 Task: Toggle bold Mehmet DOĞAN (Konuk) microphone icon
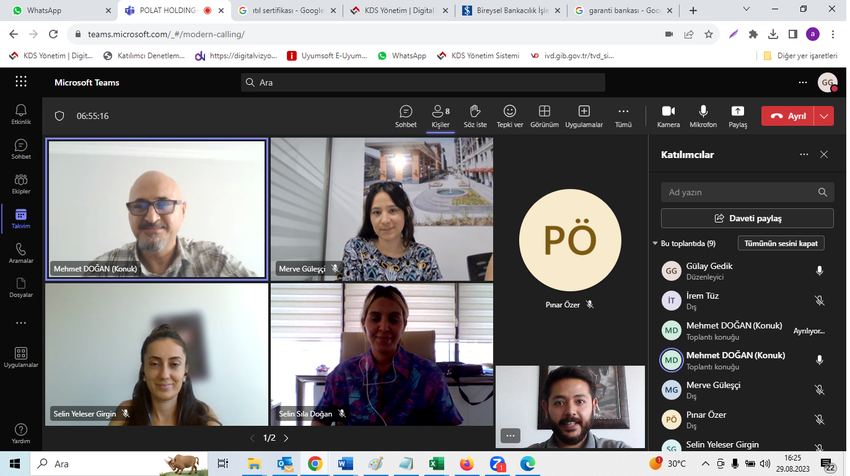(819, 359)
